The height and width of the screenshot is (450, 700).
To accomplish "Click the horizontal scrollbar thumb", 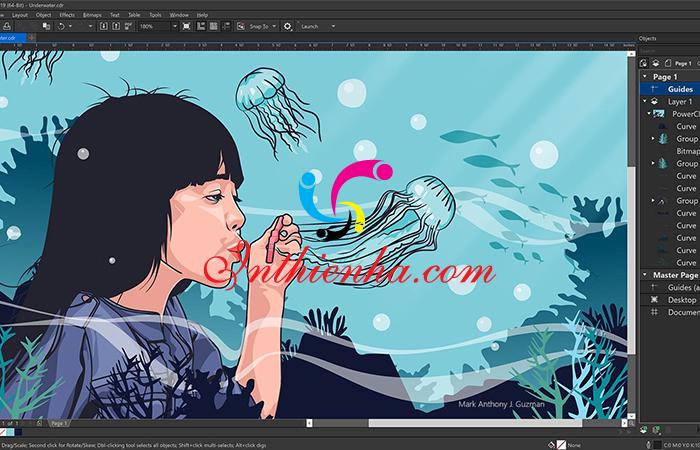I will pyautogui.click(x=475, y=423).
